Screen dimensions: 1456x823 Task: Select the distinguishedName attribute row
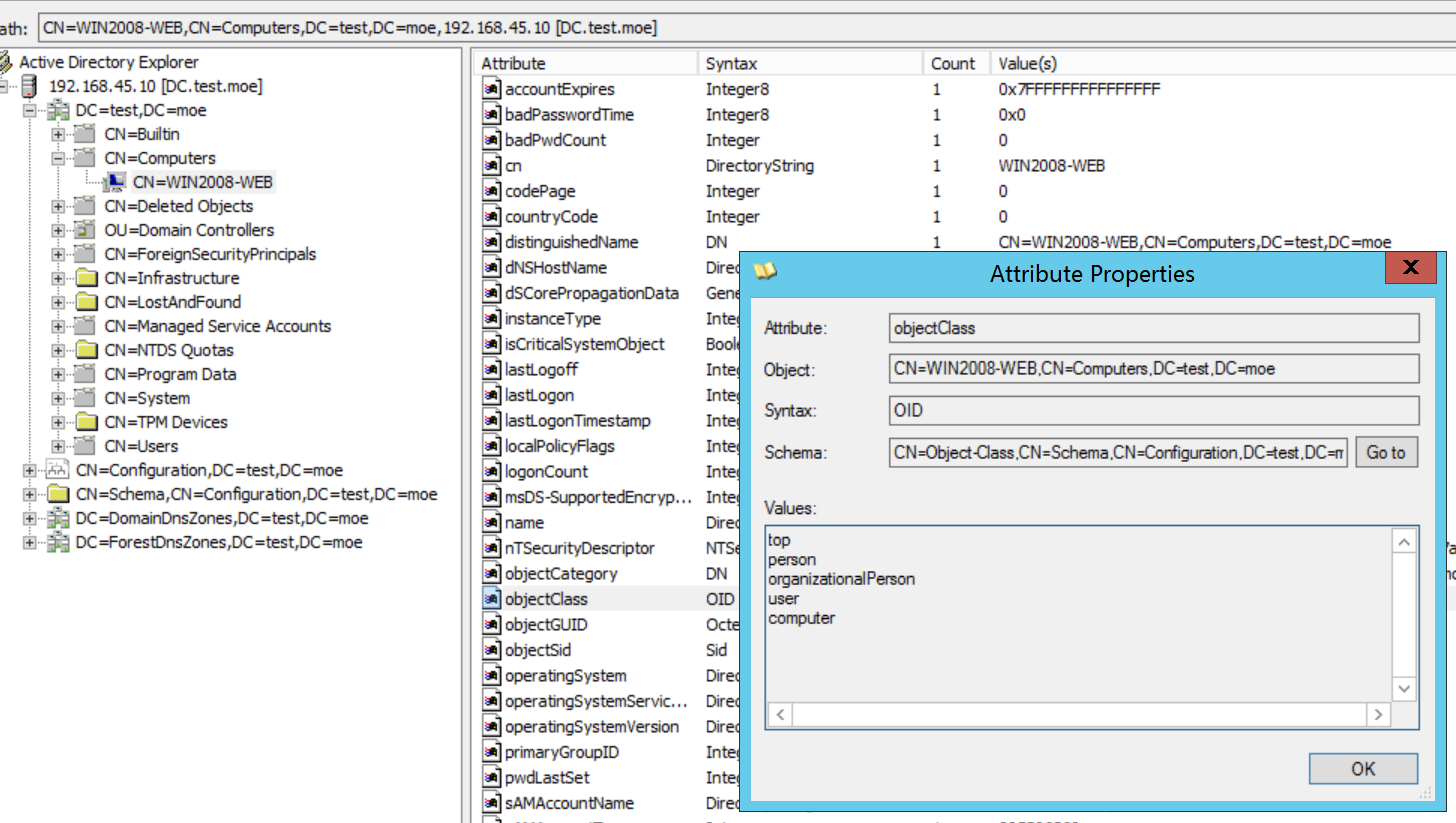572,242
